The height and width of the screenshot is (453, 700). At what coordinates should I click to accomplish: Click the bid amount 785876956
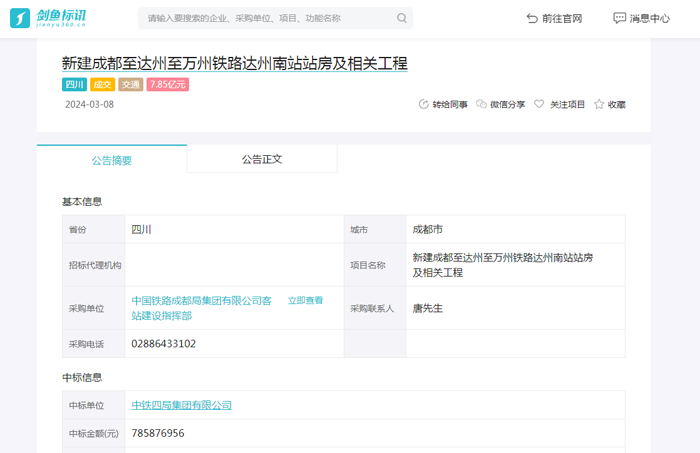pyautogui.click(x=158, y=433)
